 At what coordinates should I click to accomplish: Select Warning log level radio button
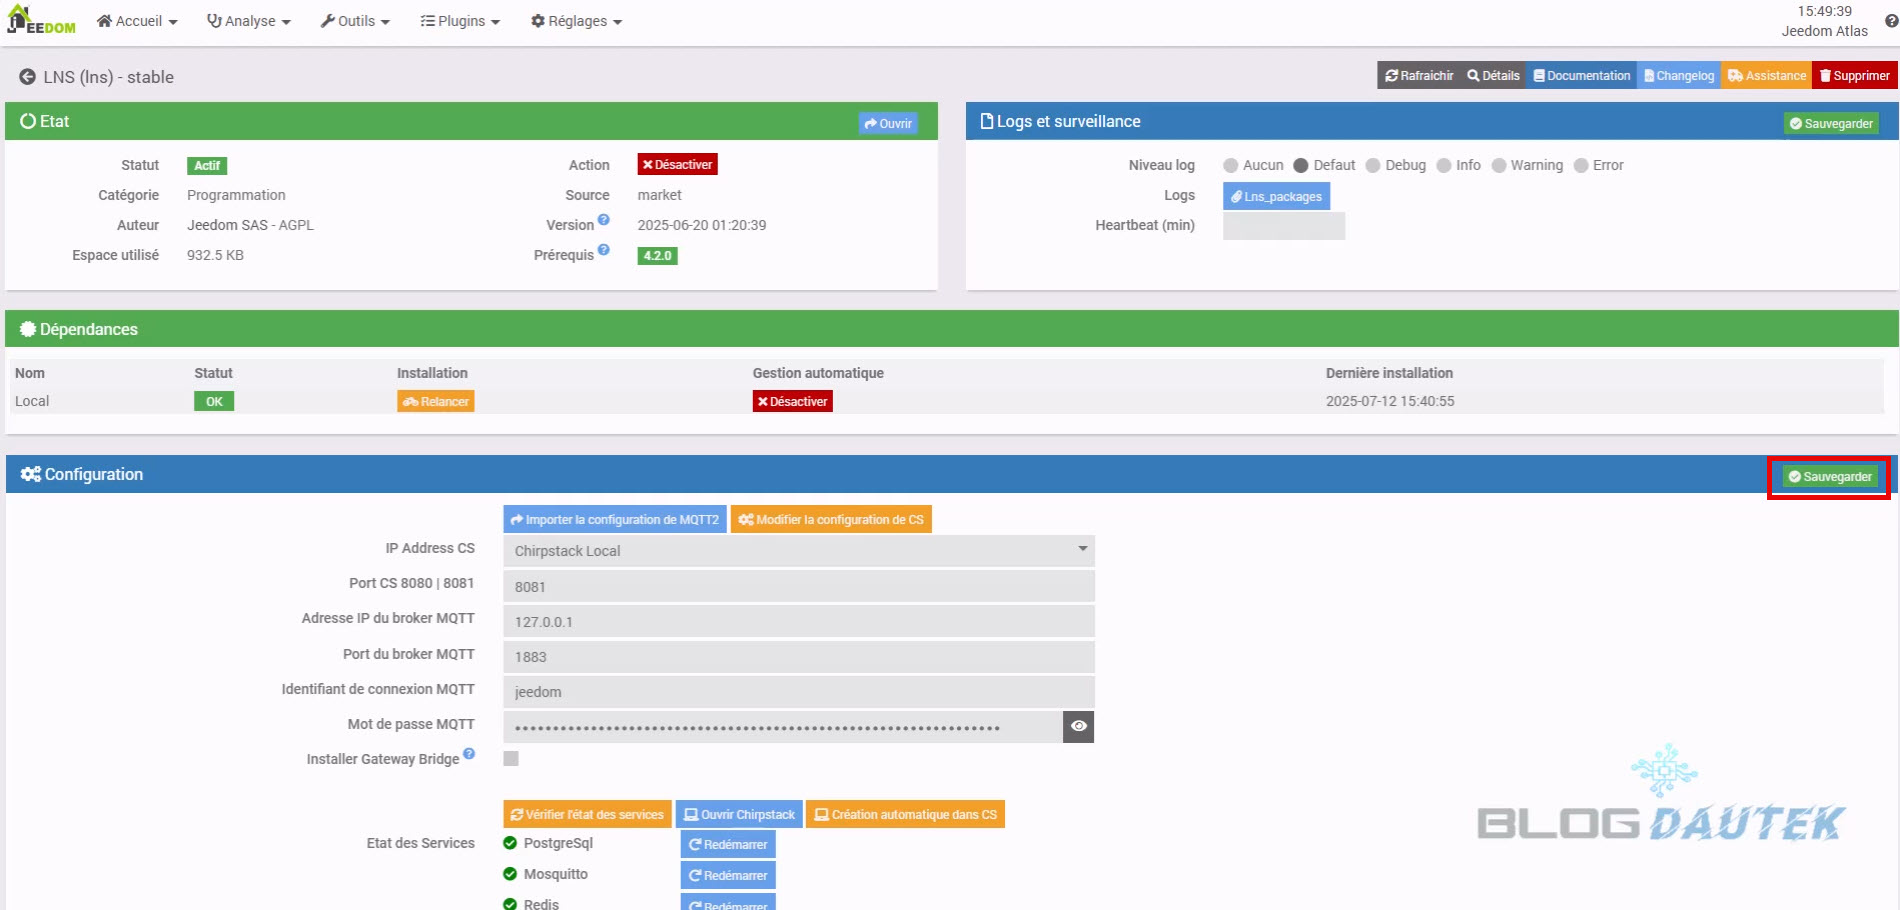click(1498, 166)
